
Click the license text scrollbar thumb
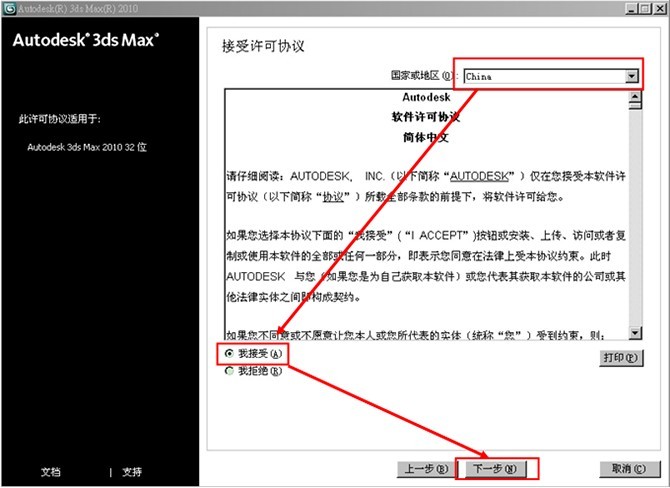pyautogui.click(x=635, y=106)
